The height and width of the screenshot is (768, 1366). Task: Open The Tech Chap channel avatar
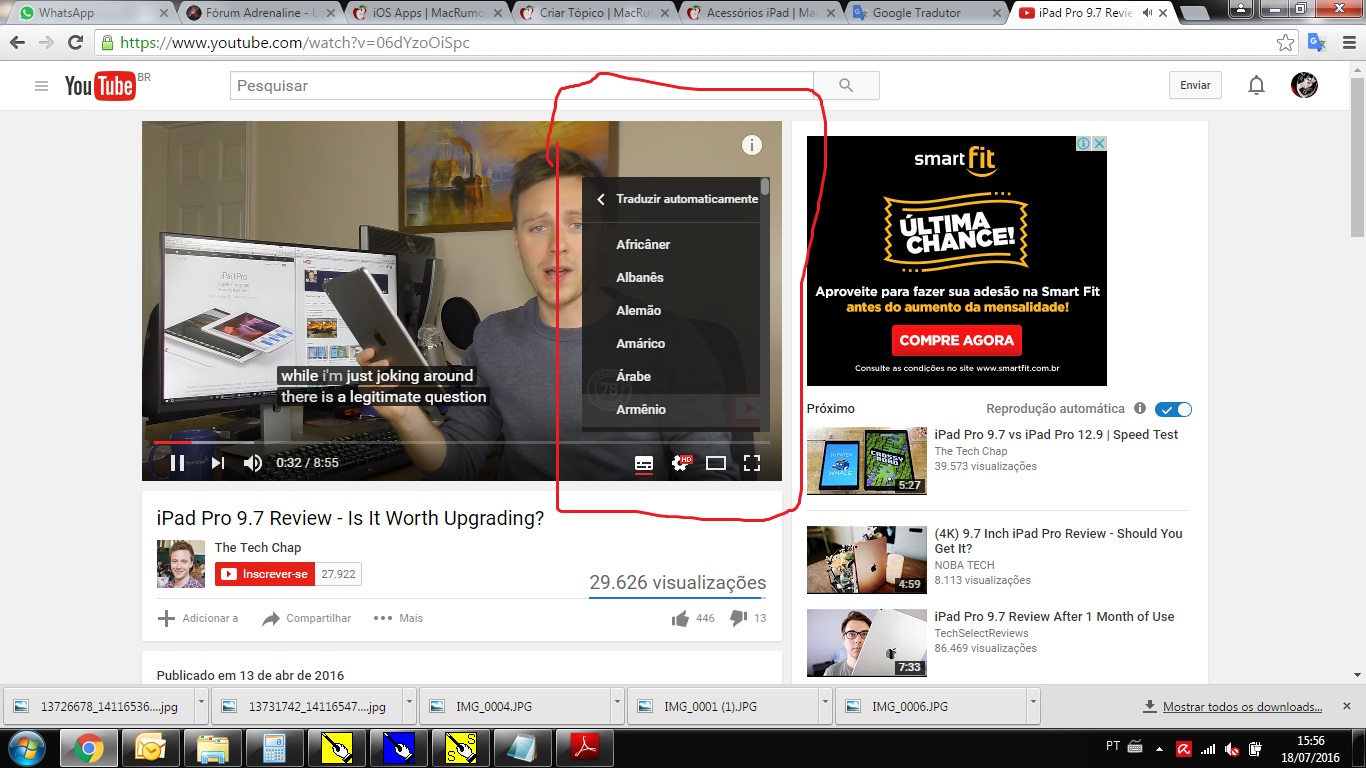tap(181, 564)
